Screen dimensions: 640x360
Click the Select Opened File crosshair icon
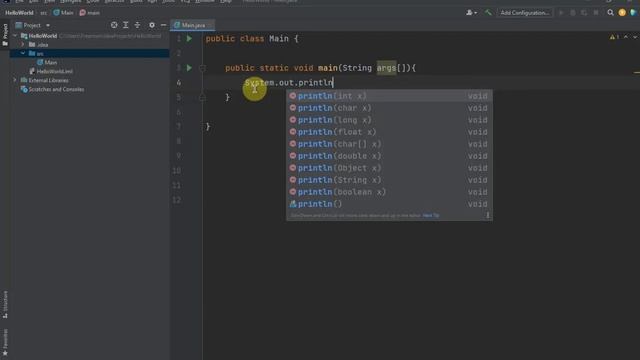pyautogui.click(x=114, y=25)
